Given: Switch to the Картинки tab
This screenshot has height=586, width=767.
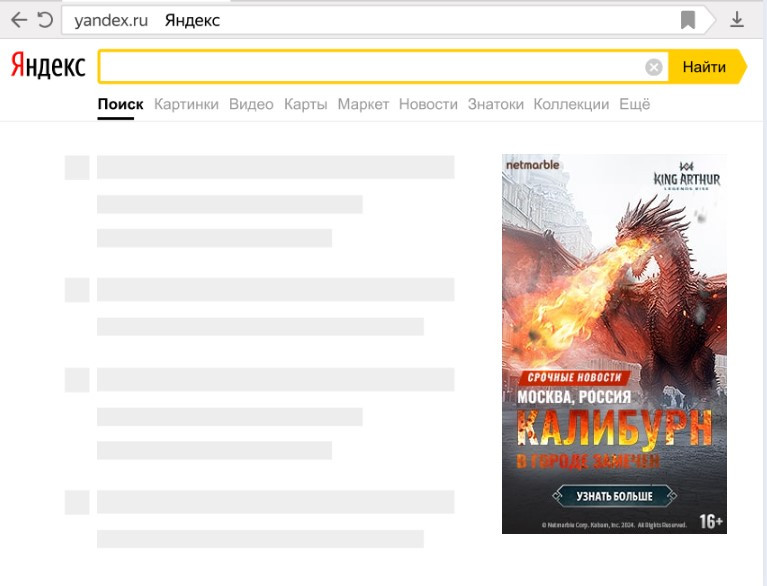Looking at the screenshot, I should coord(186,104).
